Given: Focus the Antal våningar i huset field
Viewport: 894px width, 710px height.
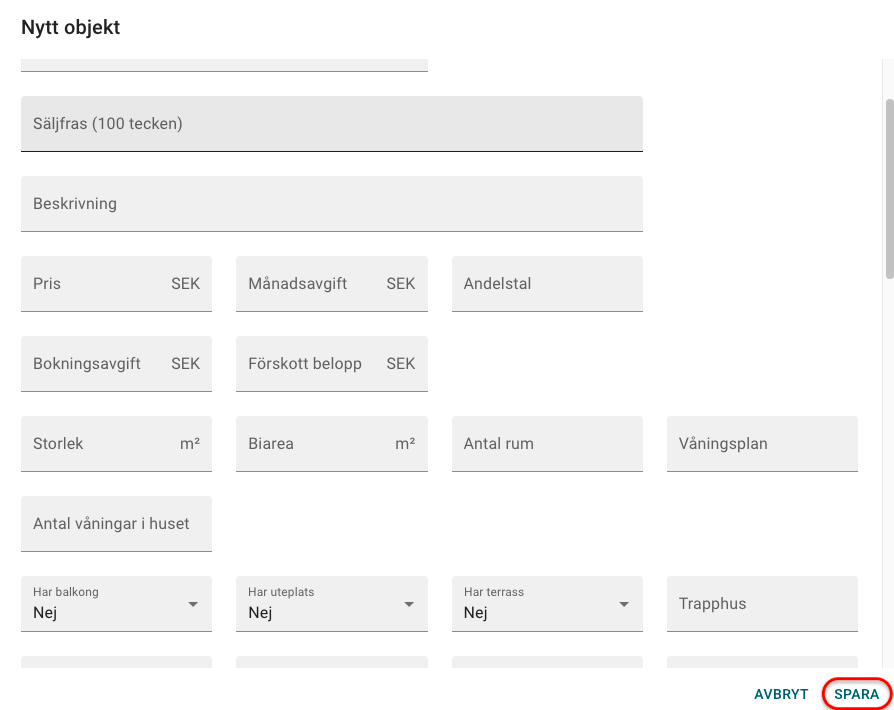Looking at the screenshot, I should tap(116, 524).
